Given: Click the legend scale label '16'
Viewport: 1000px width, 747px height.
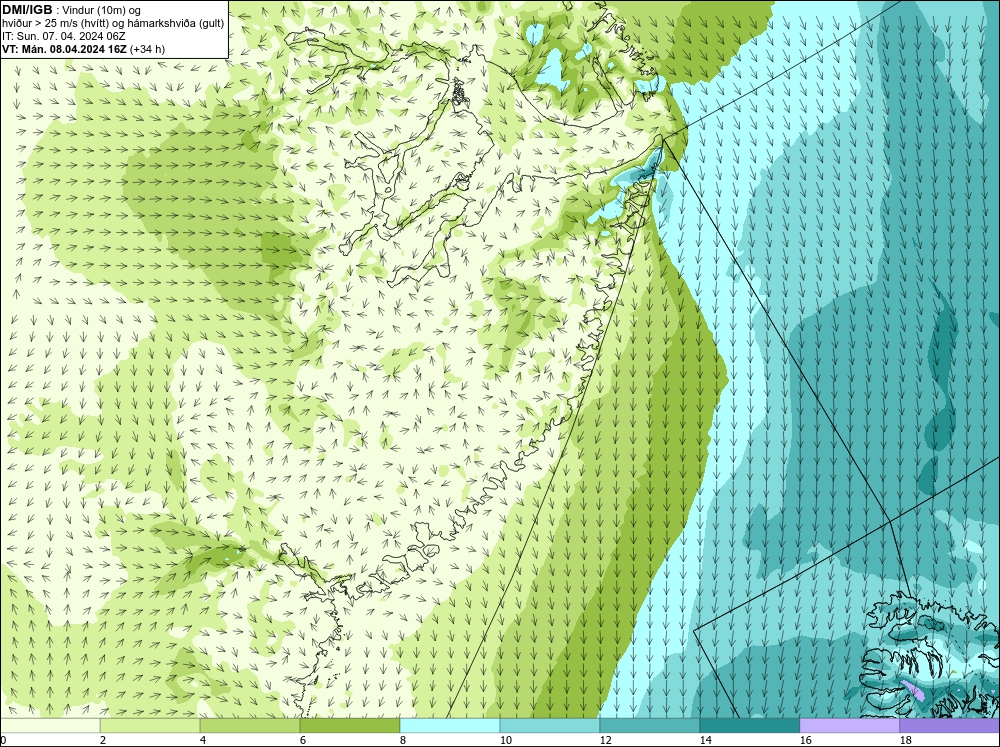Looking at the screenshot, I should pos(805,740).
